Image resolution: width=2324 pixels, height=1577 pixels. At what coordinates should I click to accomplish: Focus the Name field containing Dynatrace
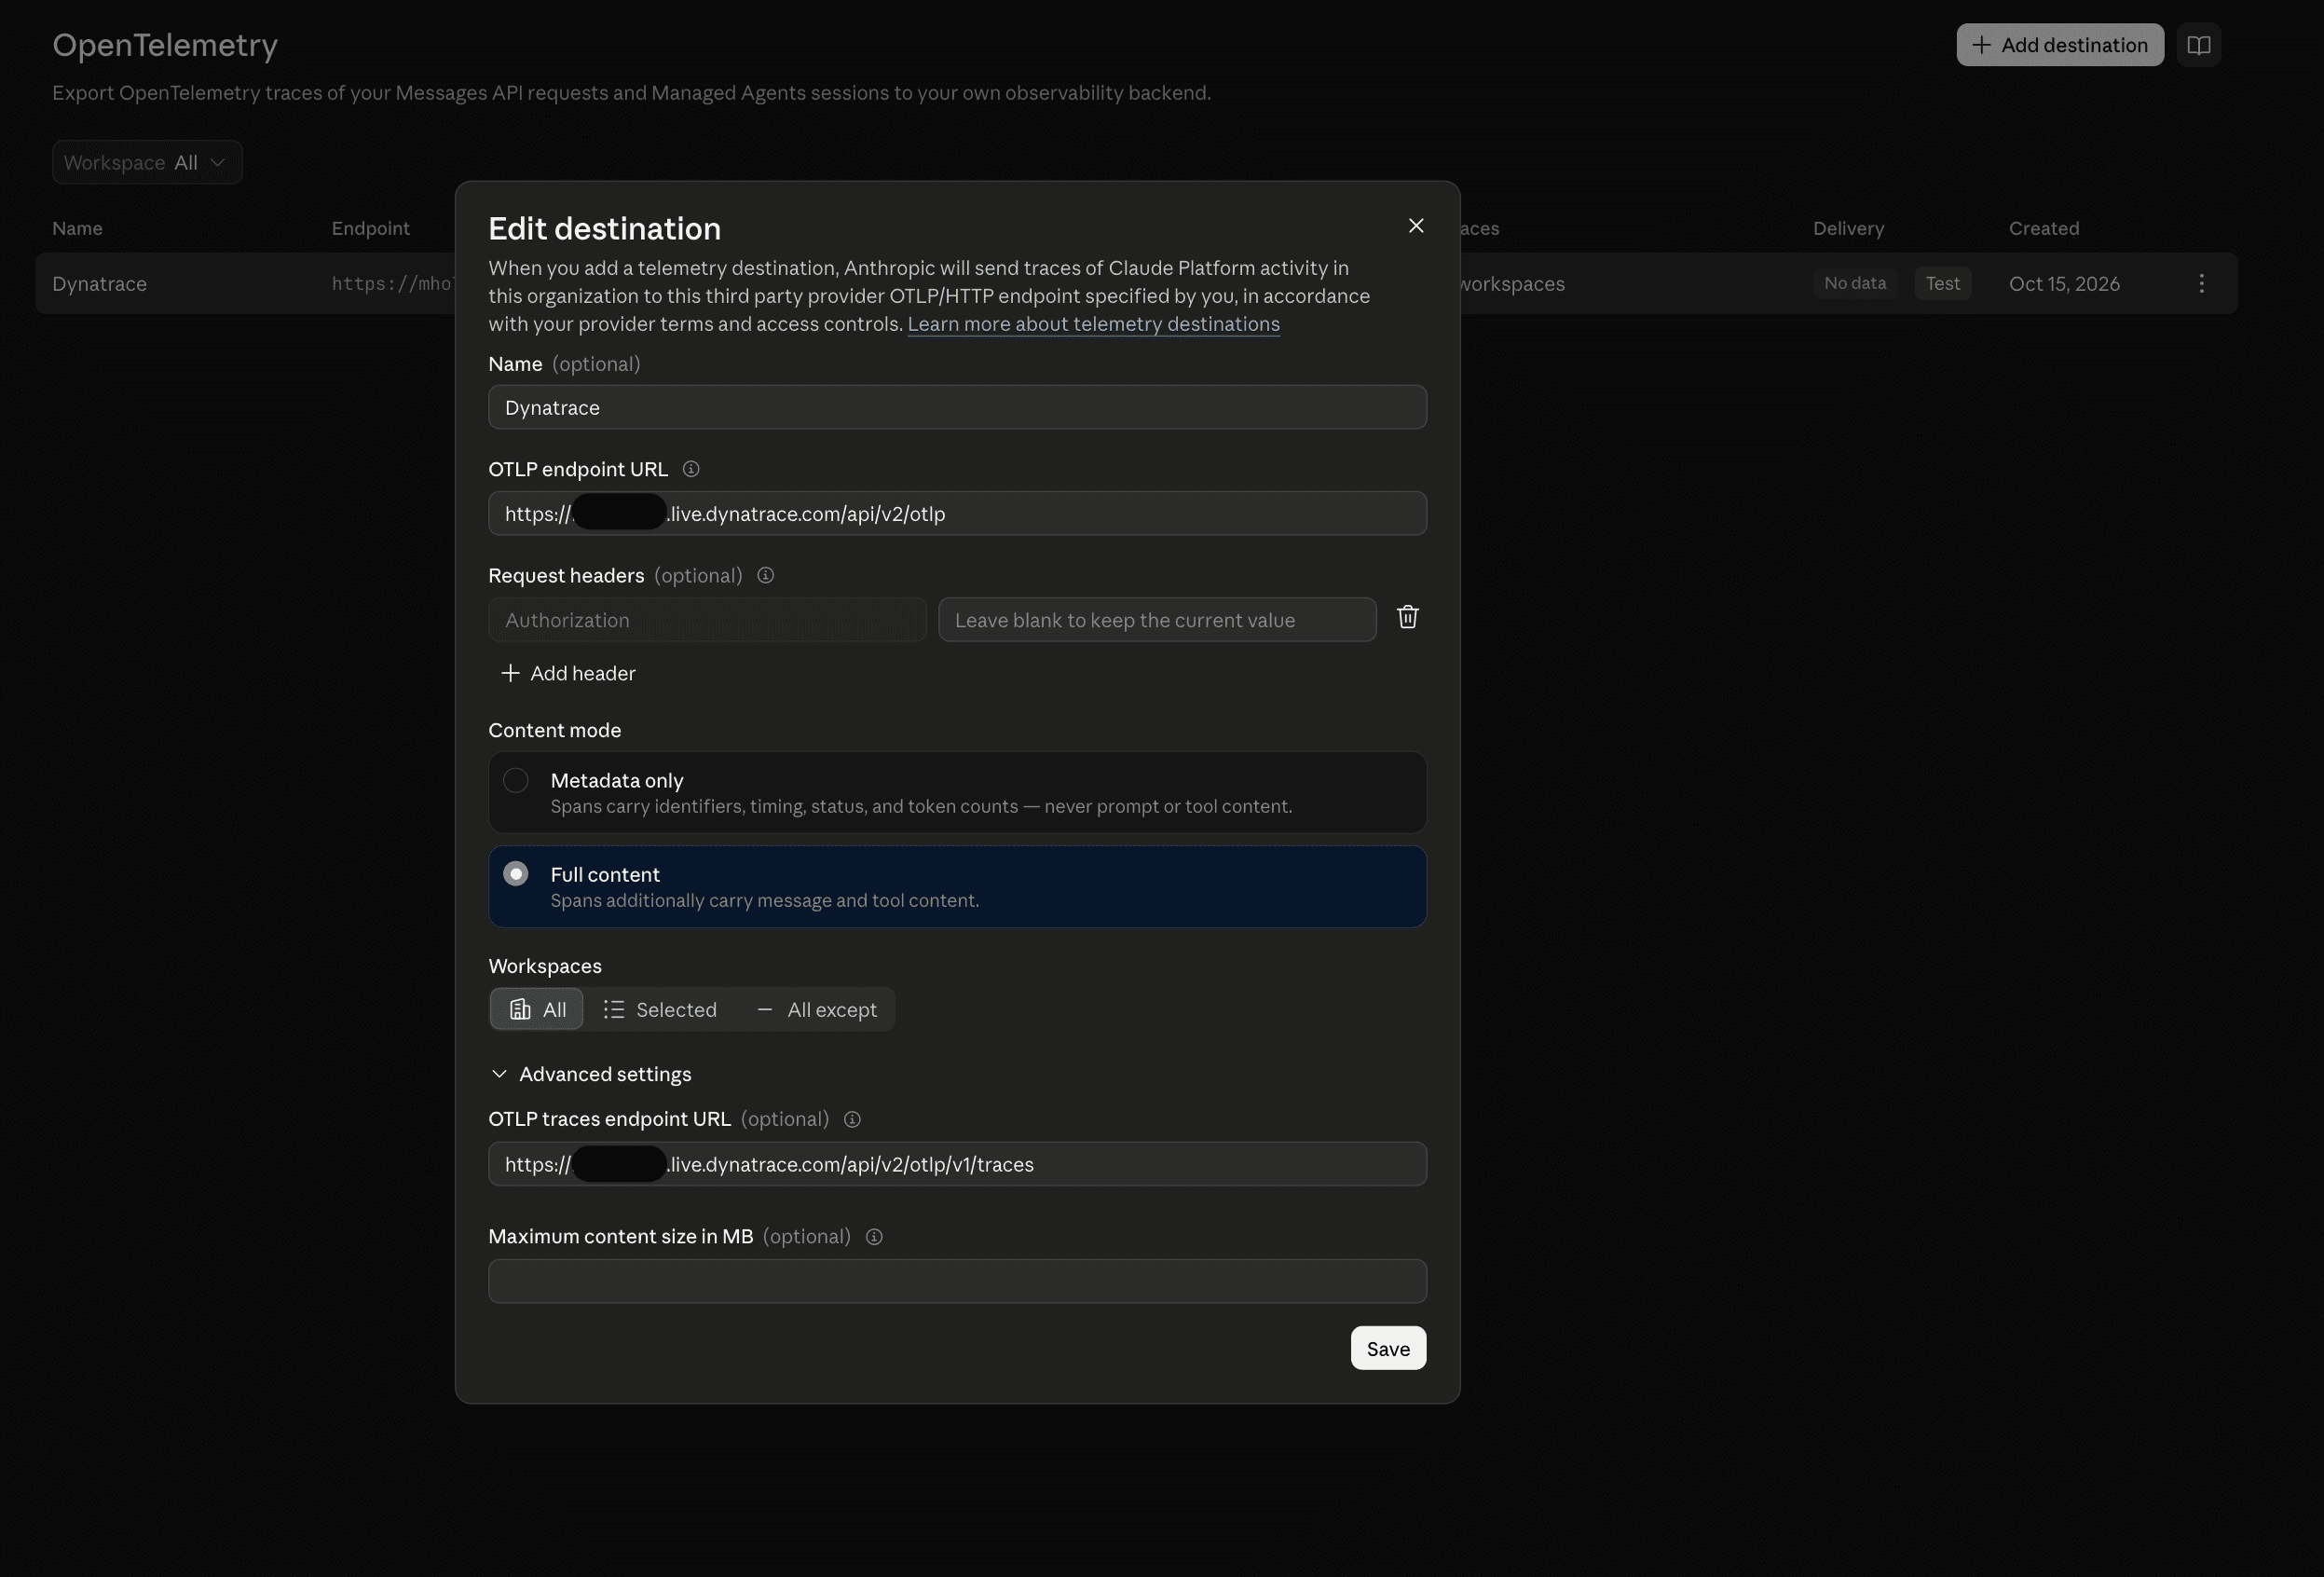tap(957, 408)
